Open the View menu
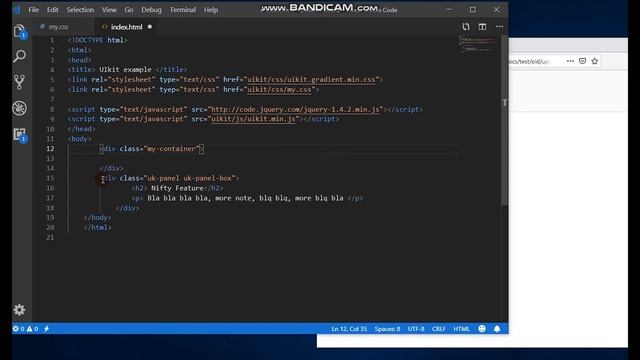Screen dimensions: 640x360 [x=109, y=10]
